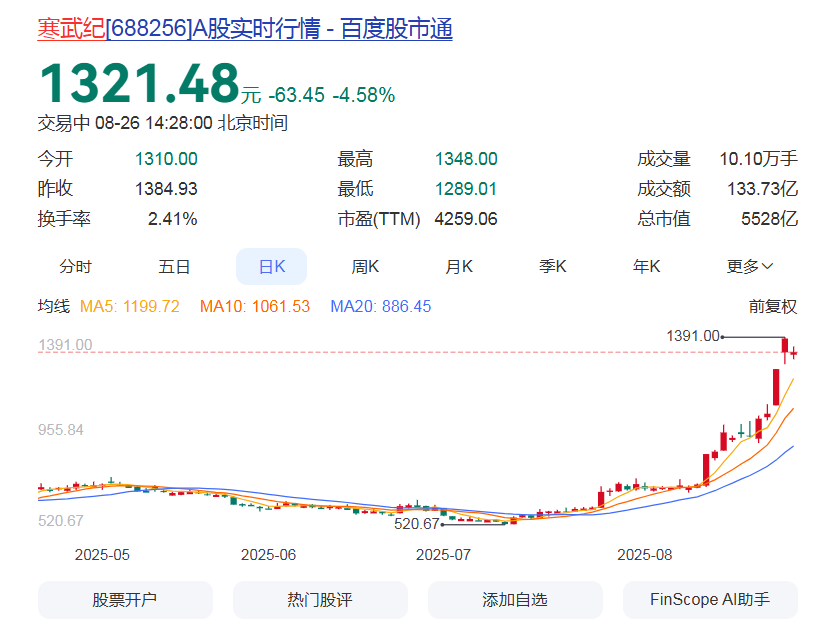Screen dimensions: 840x633
Task: Click the current price 1321.48
Action: [x=139, y=83]
